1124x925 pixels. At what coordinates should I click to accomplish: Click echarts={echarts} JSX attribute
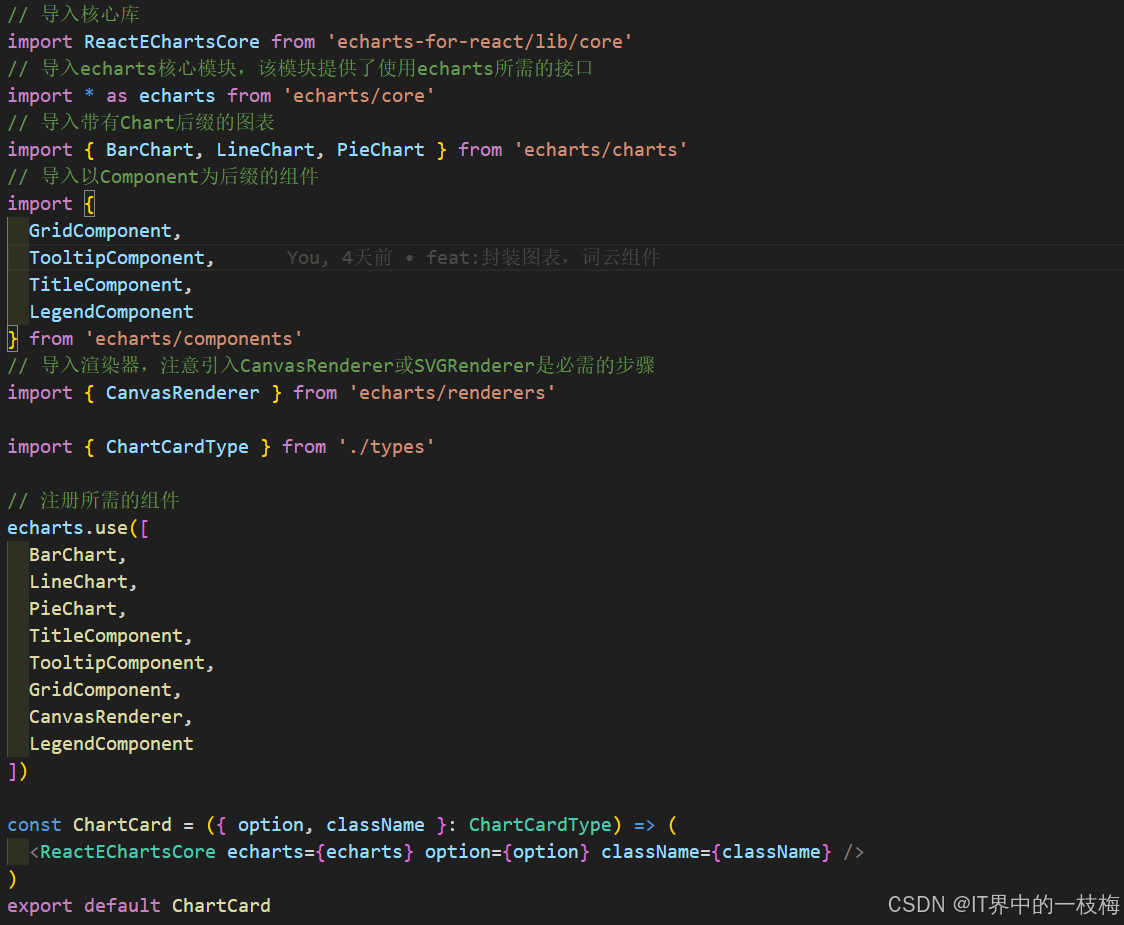coord(320,852)
